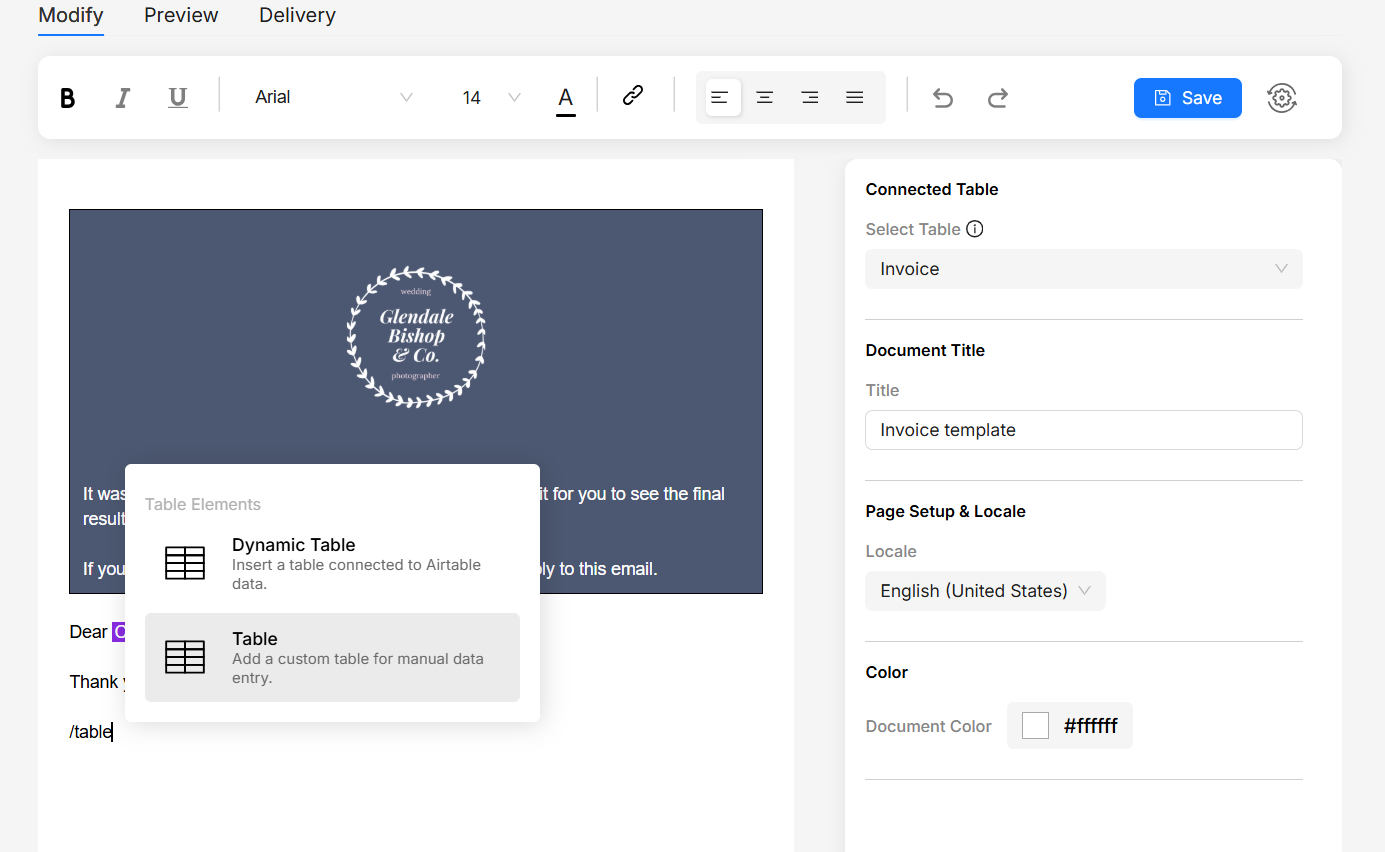Underline the selected text
The height and width of the screenshot is (852, 1385).
coord(178,97)
